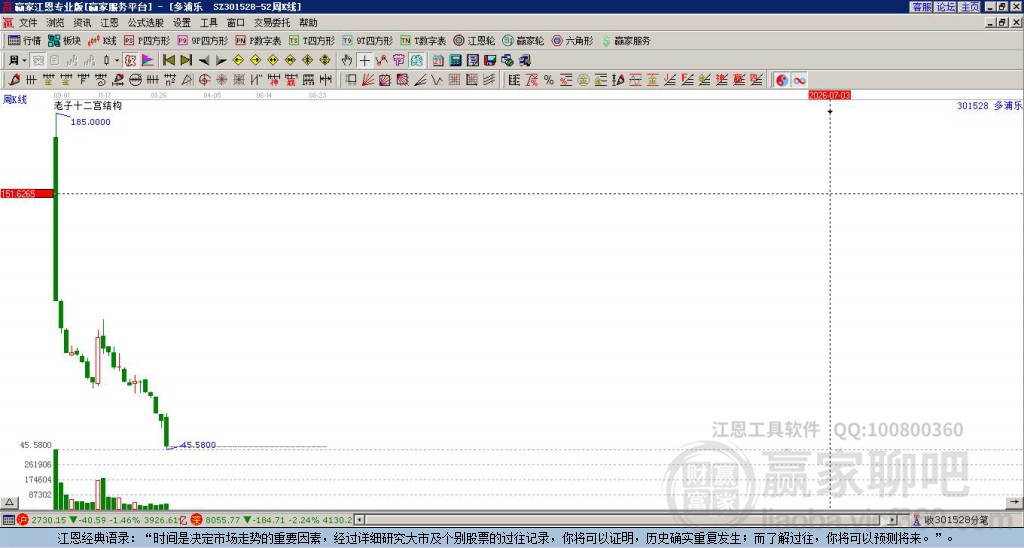Screen dimensions: 1024x548
Task: Open the 板块 sector view
Action: [x=64, y=40]
